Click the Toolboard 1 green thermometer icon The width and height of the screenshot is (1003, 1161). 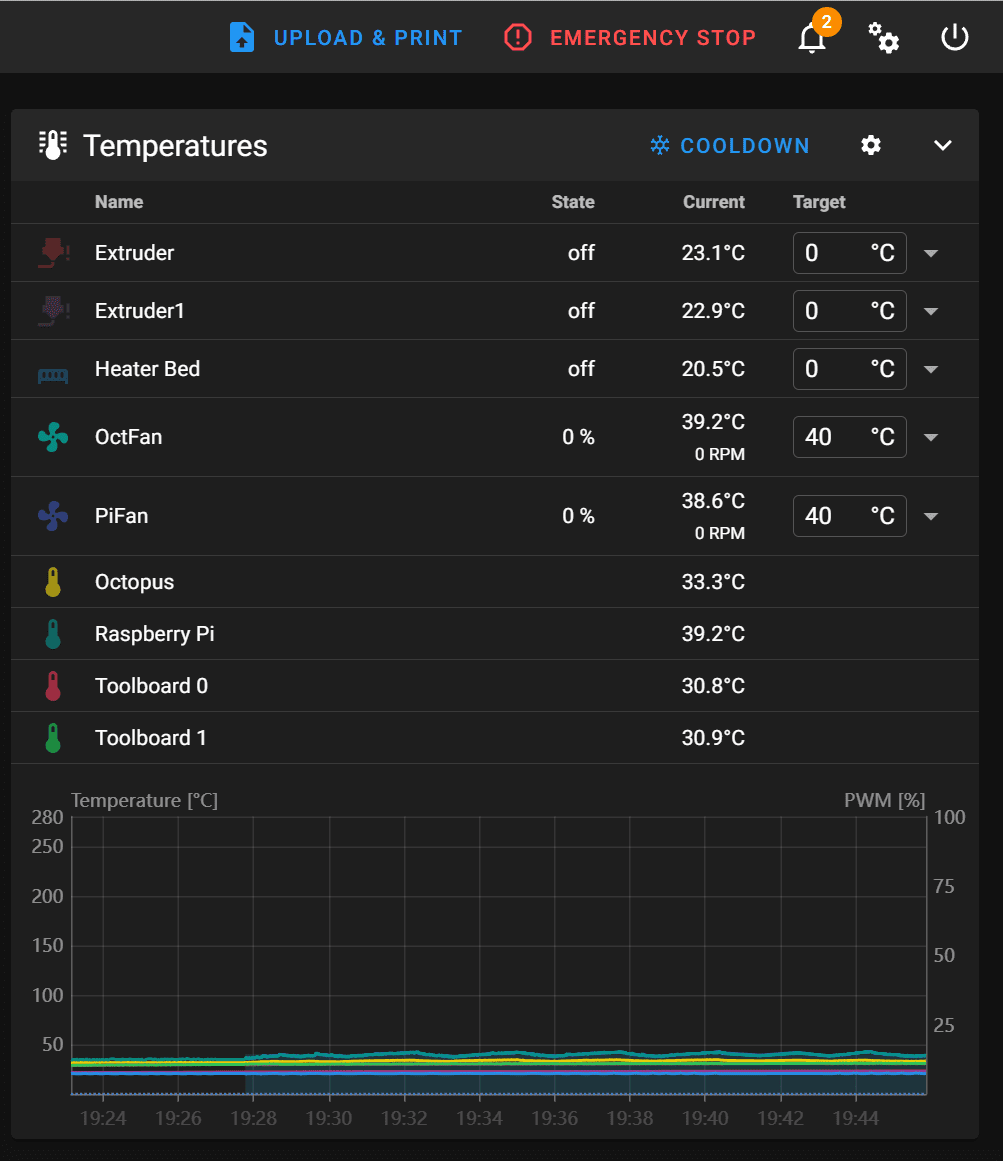53,737
